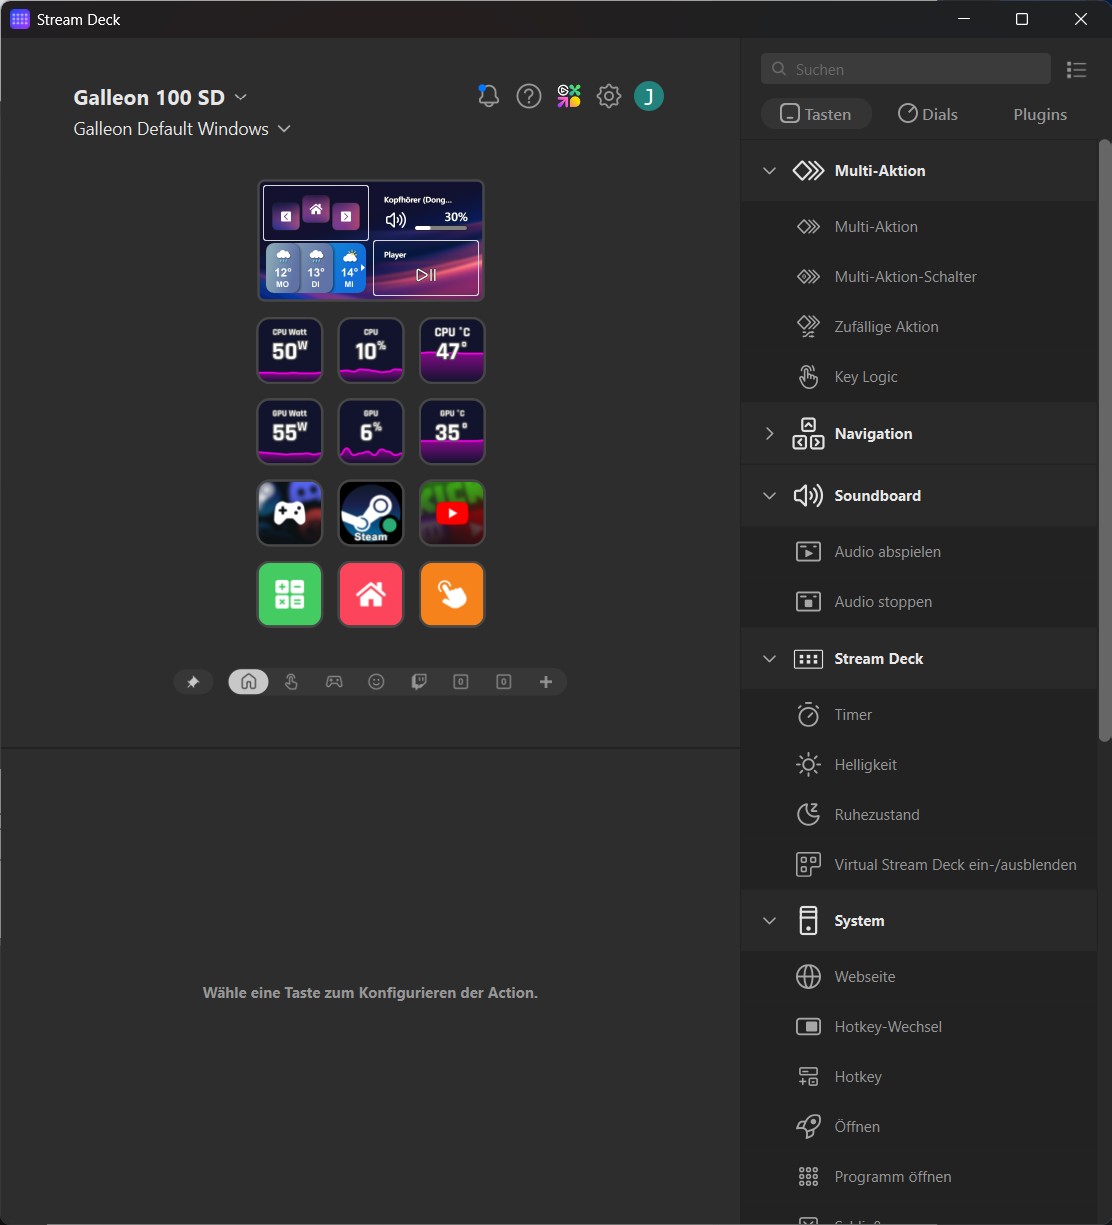Adjust the headphone volume slider at 30%
This screenshot has height=1225, width=1112.
click(x=440, y=228)
